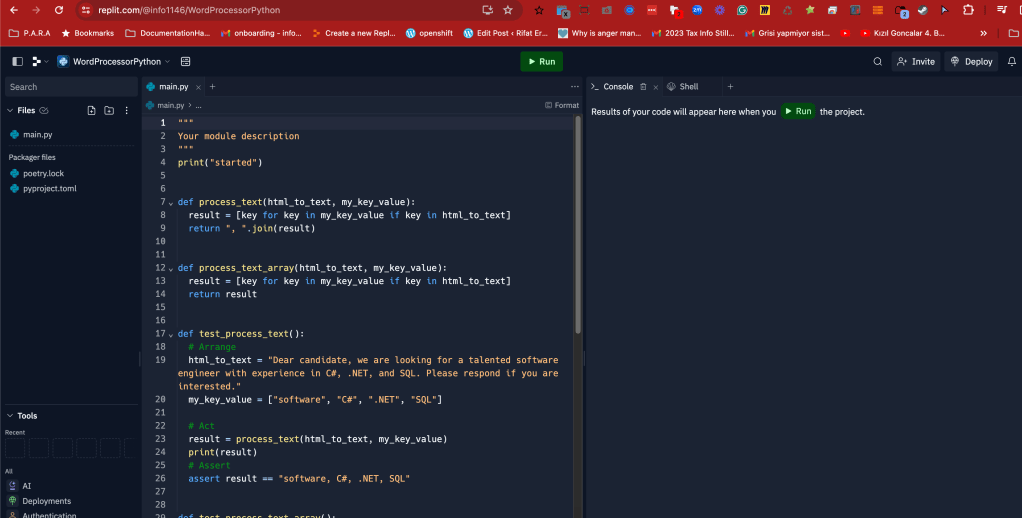Screen dimensions: 1022x518
Task: Open the Chrome extensions puzzle icon
Action: click(x=968, y=10)
